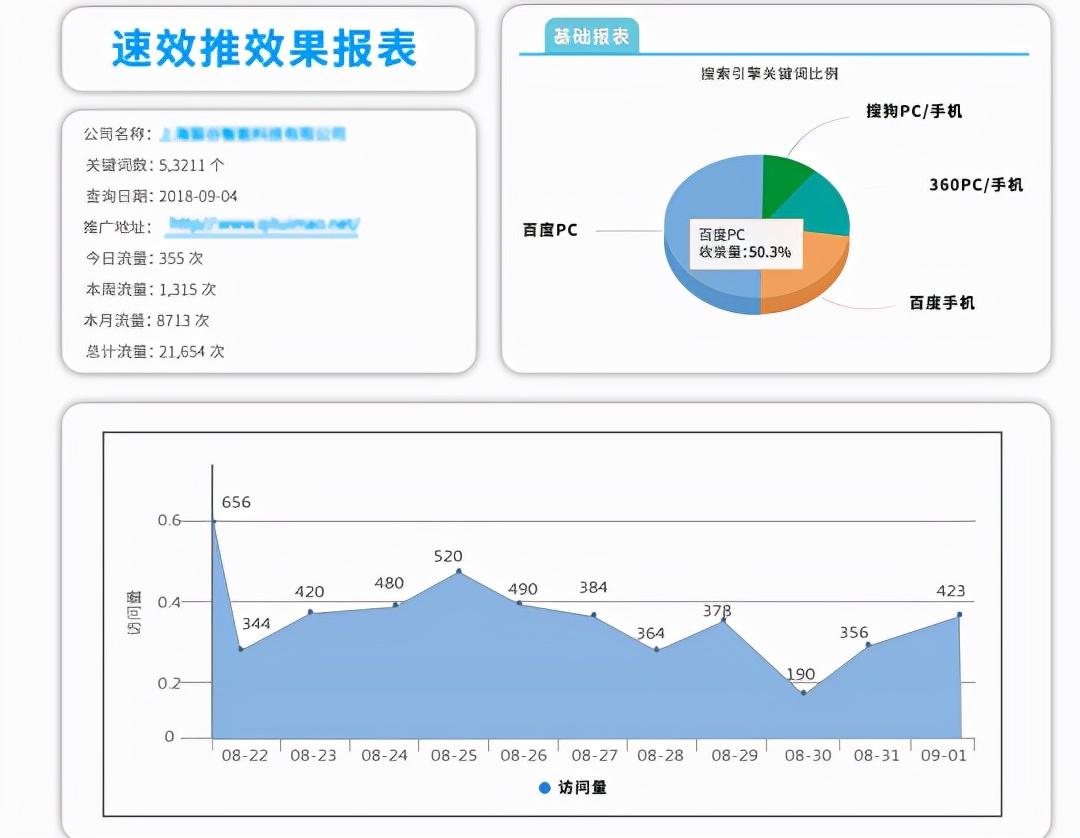Click the 384 data point on 08-27
The image size is (1080, 838).
point(594,615)
